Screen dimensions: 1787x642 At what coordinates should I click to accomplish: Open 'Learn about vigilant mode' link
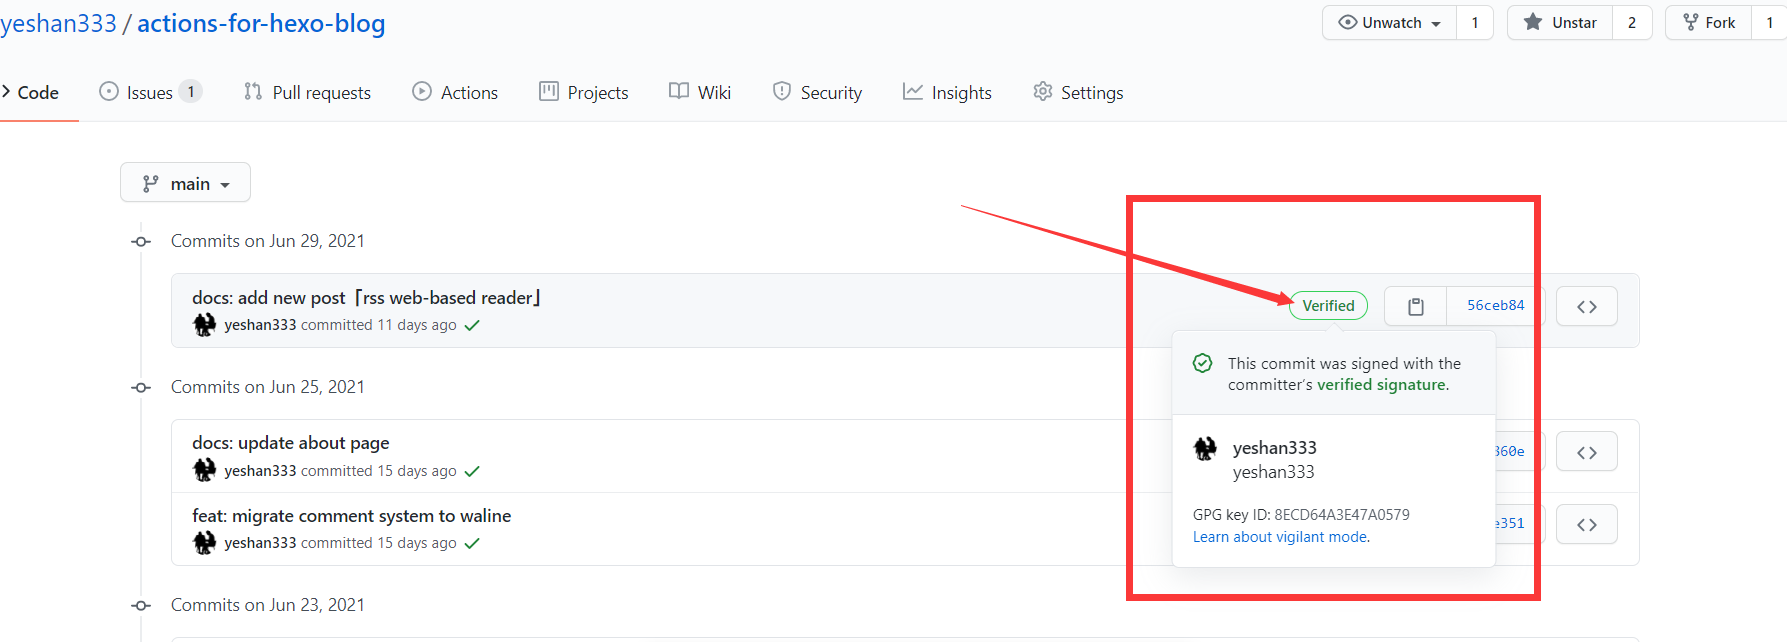(1281, 537)
